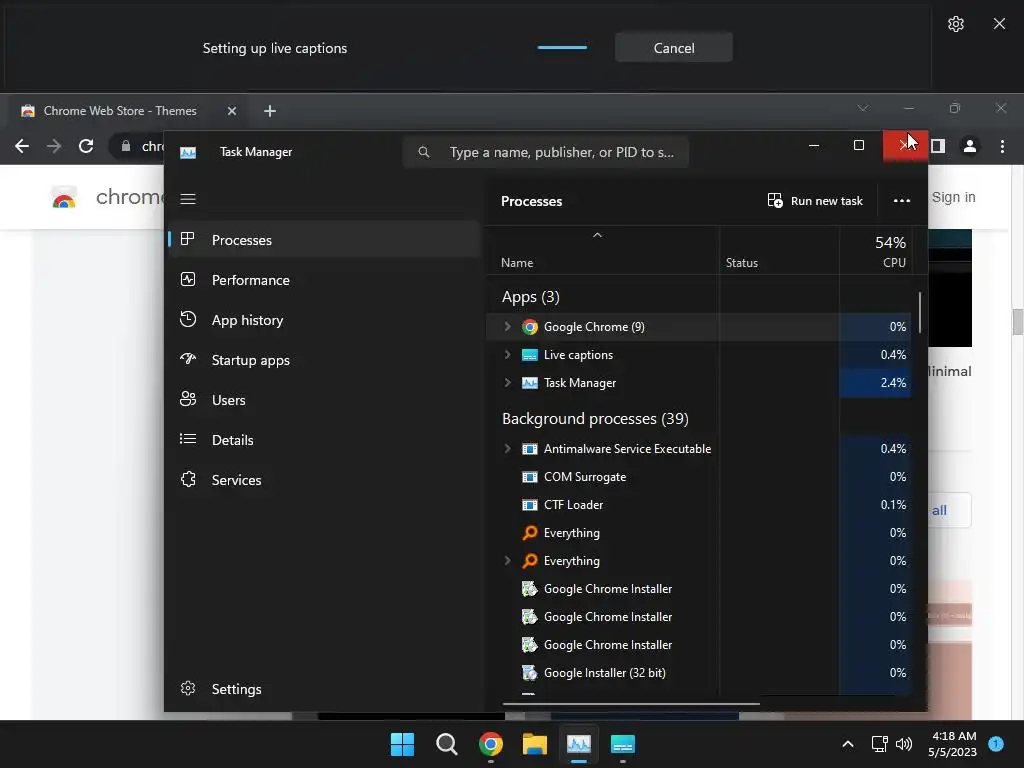
Task: Open Windows Start menu on taskbar
Action: coord(402,744)
